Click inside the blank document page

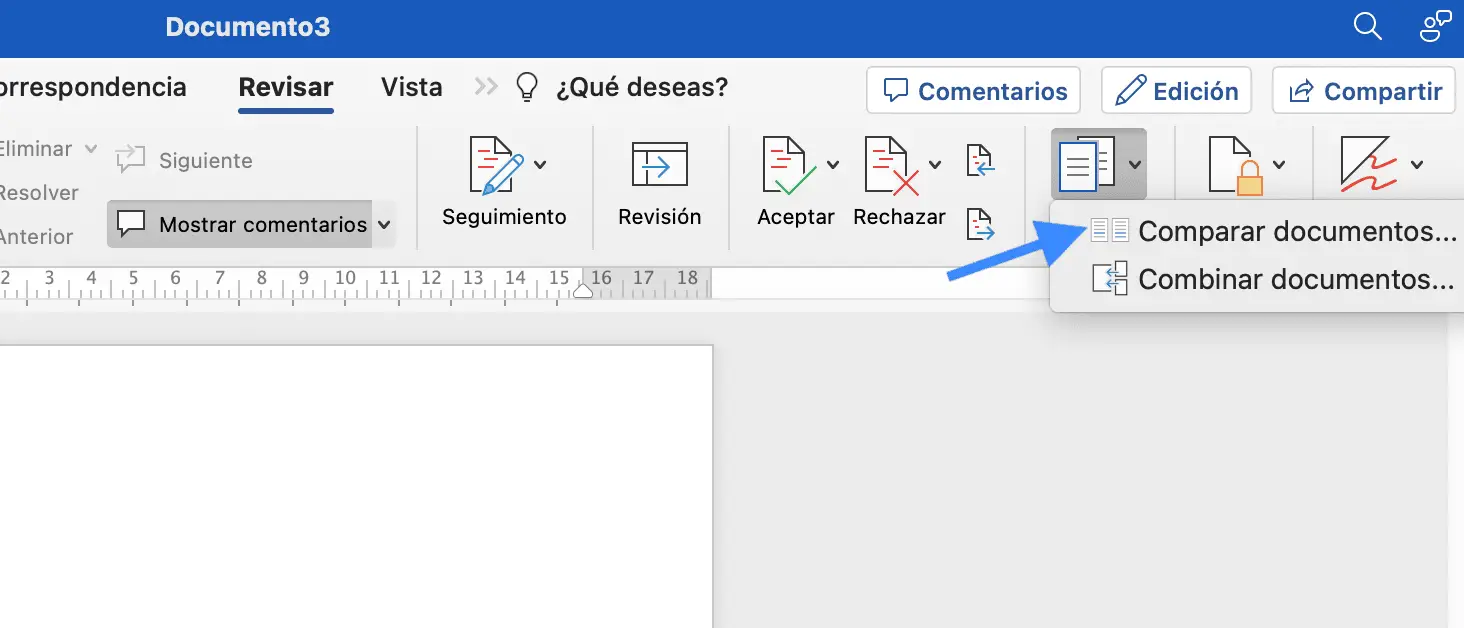[355, 487]
